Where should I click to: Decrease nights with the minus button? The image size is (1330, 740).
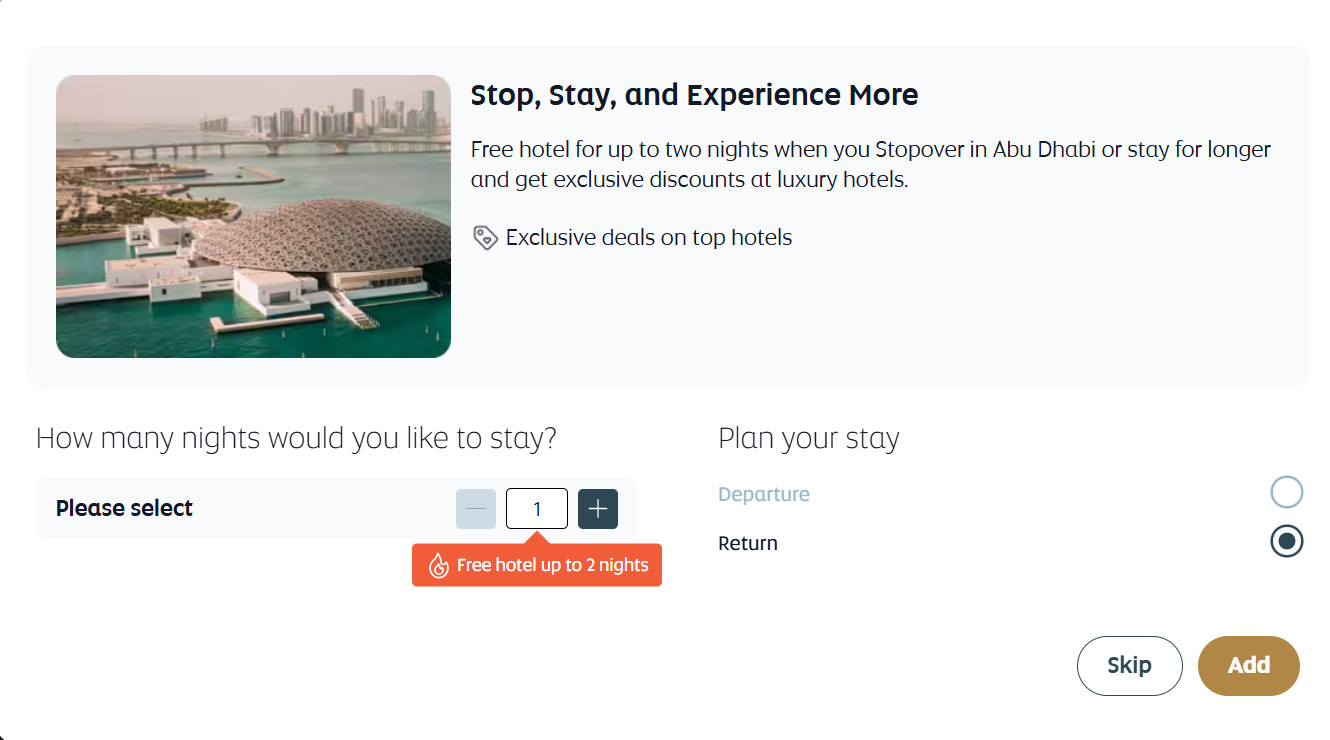coord(476,509)
